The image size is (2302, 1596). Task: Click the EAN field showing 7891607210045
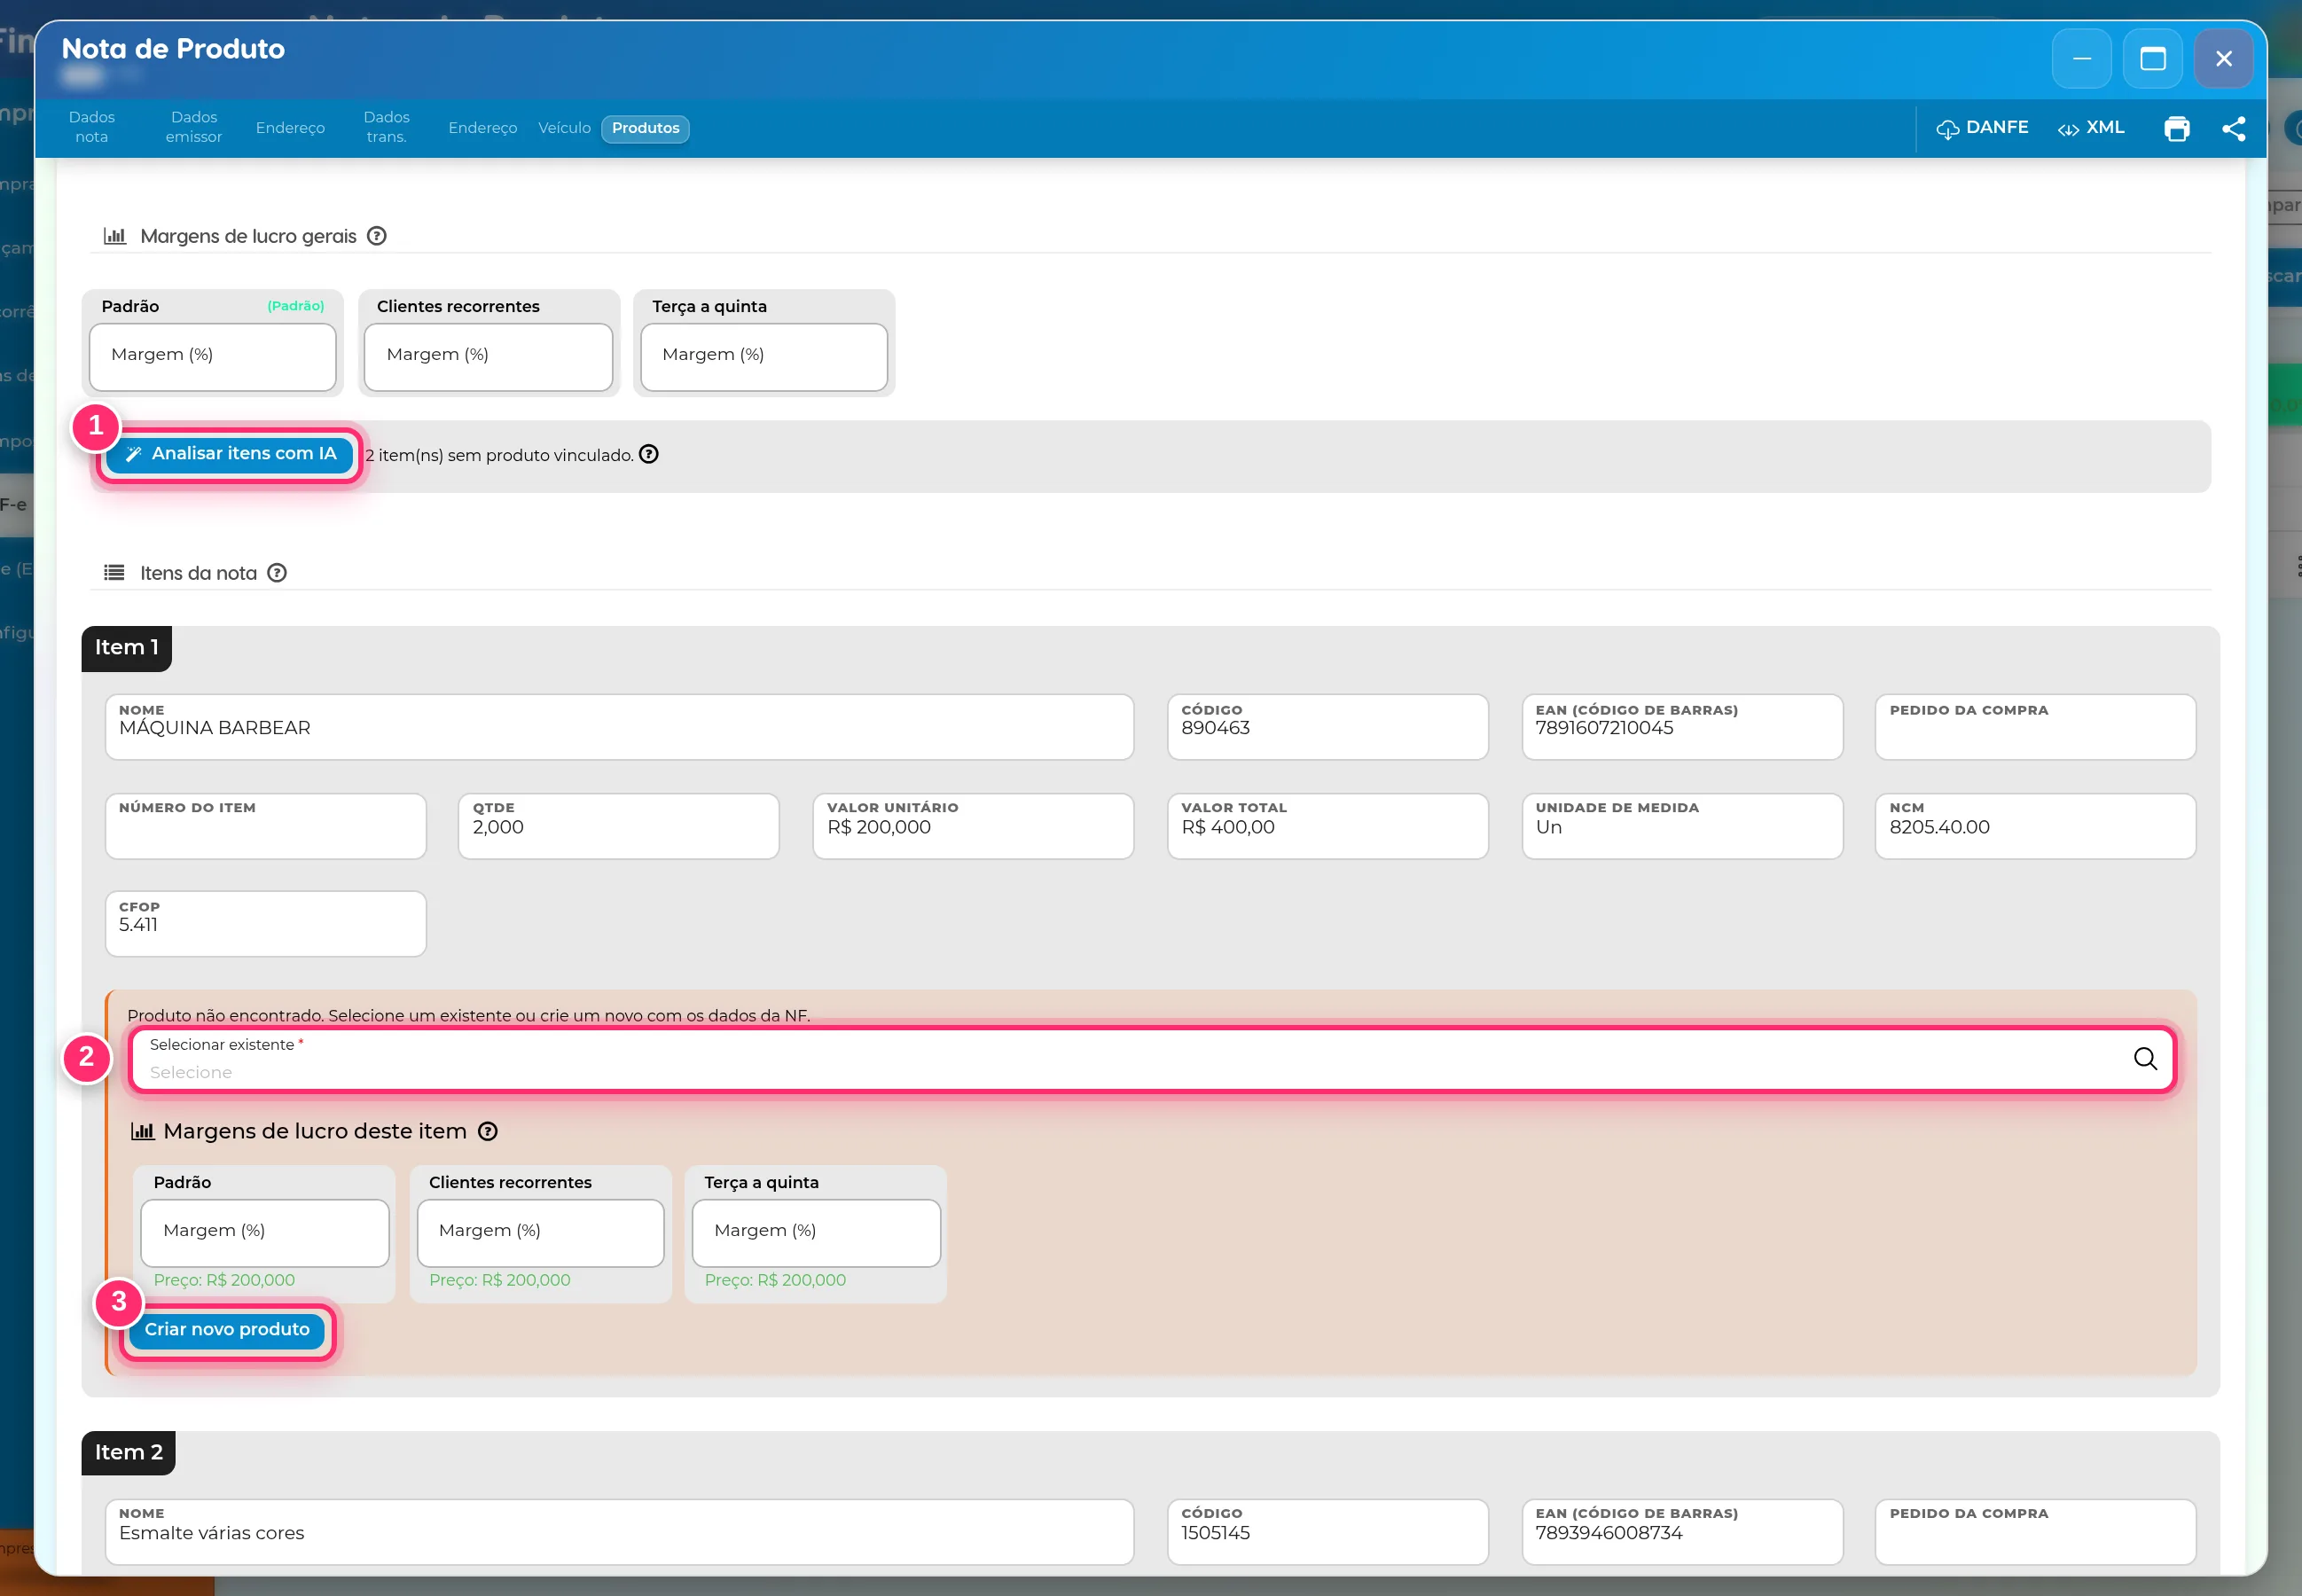pos(1682,727)
